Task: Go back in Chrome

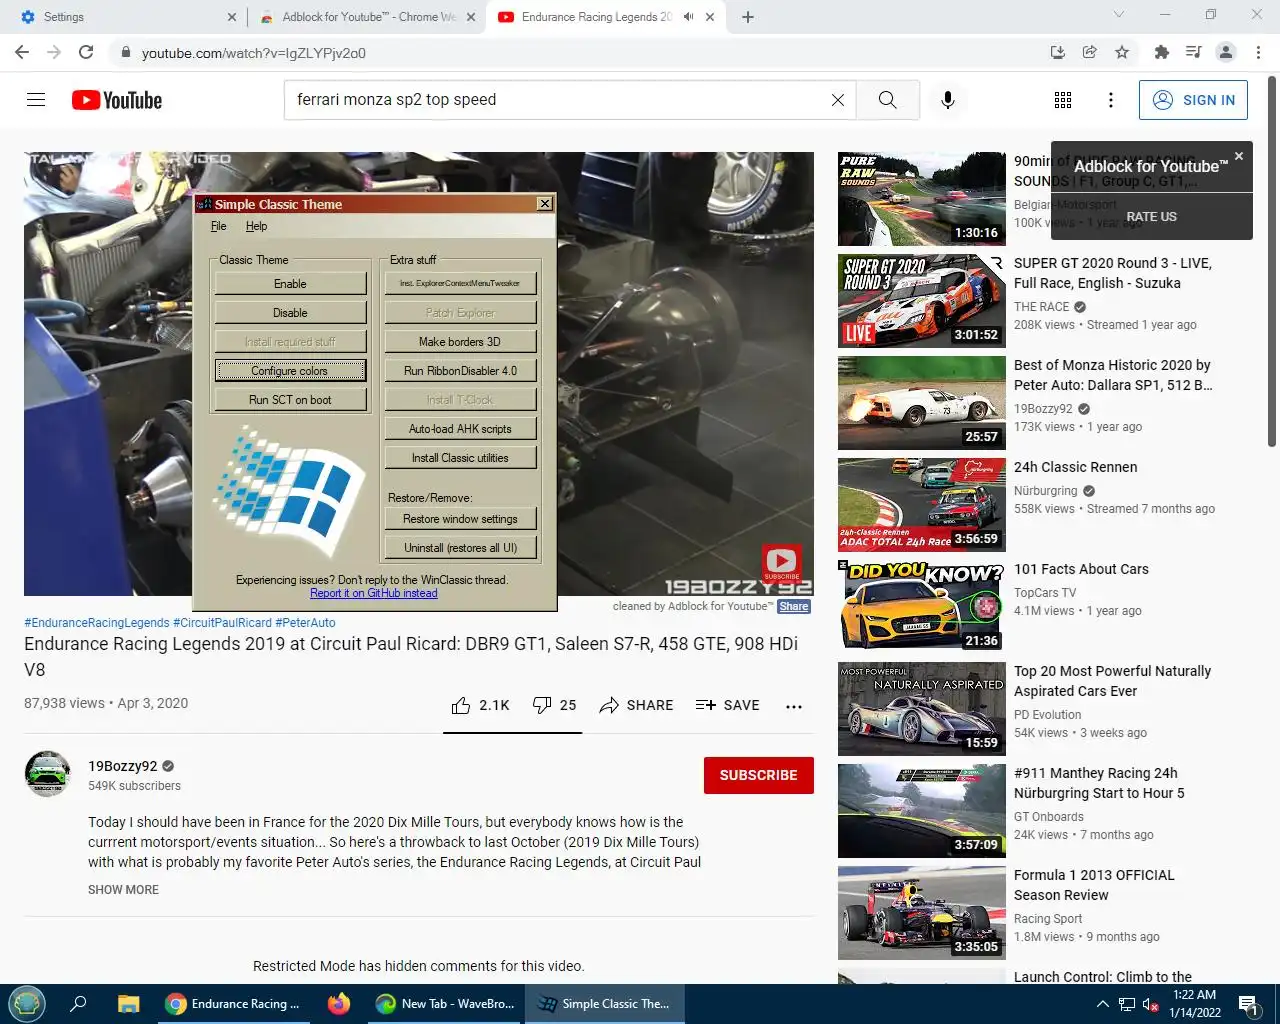Action: 22,52
